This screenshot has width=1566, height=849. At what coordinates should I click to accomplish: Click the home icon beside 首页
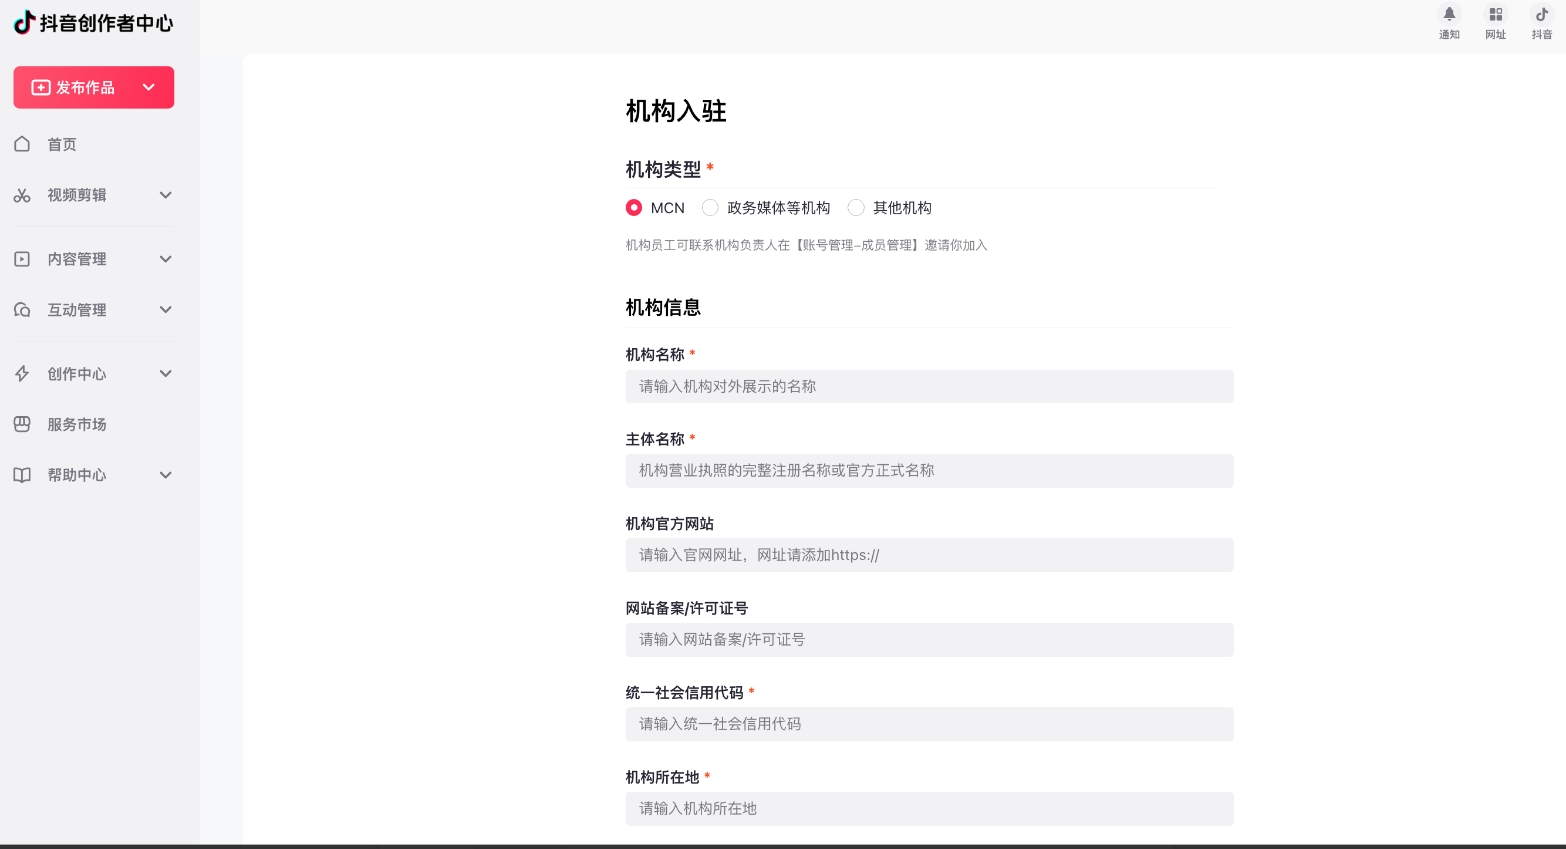point(22,144)
